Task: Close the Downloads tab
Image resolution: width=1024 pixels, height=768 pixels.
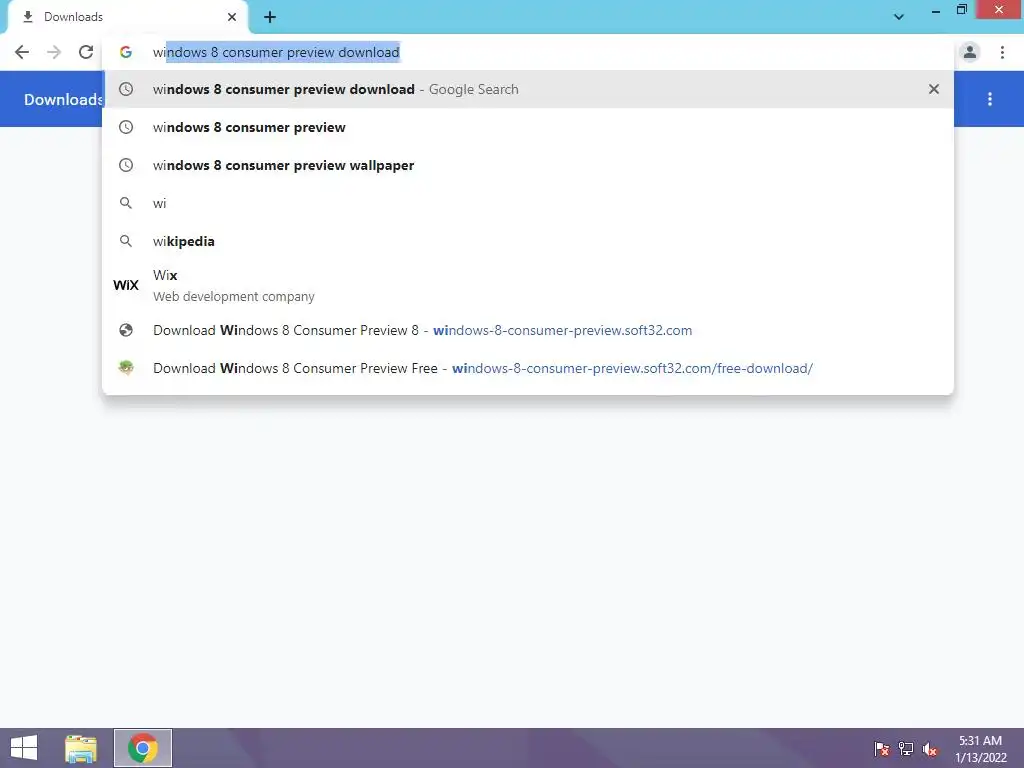Action: click(232, 17)
